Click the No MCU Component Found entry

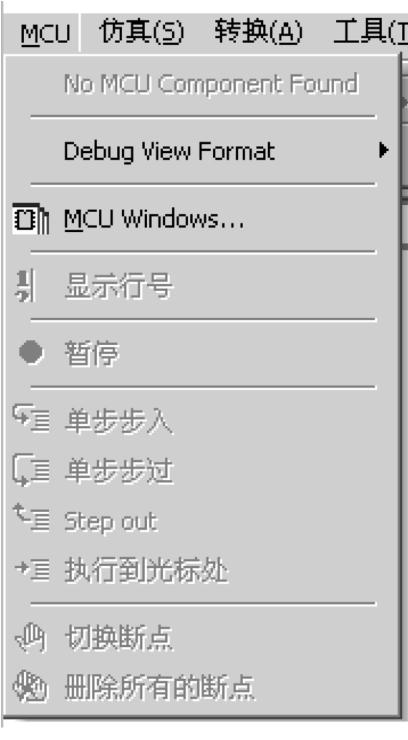click(x=203, y=84)
